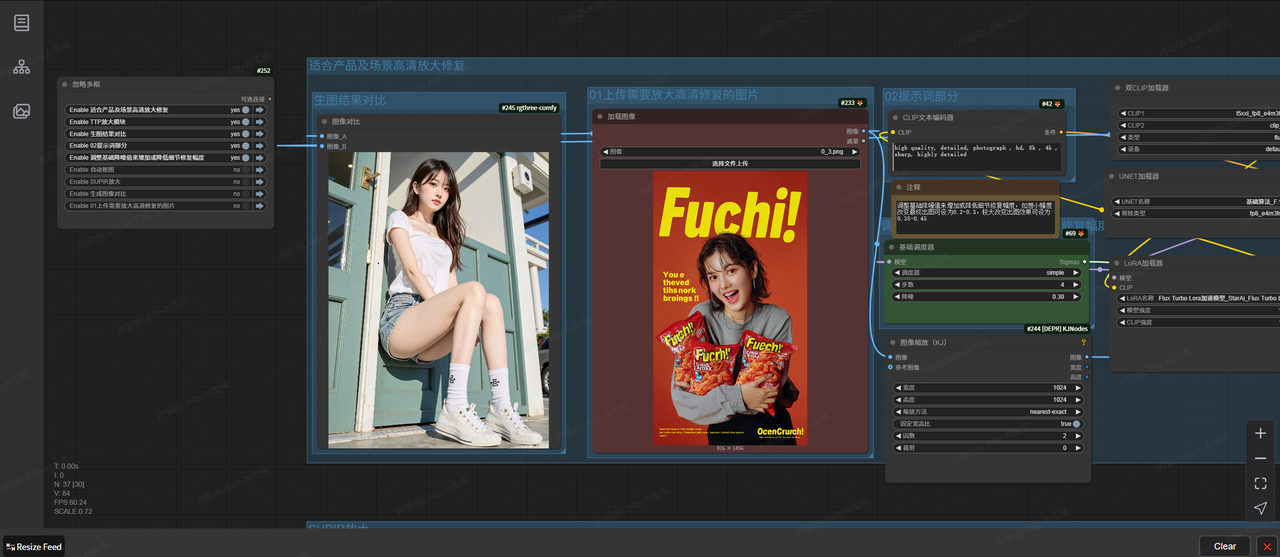This screenshot has height=557, width=1280.
Task: Toggle Enable 适合产品及场景高清放大修复 switch
Action: point(246,110)
